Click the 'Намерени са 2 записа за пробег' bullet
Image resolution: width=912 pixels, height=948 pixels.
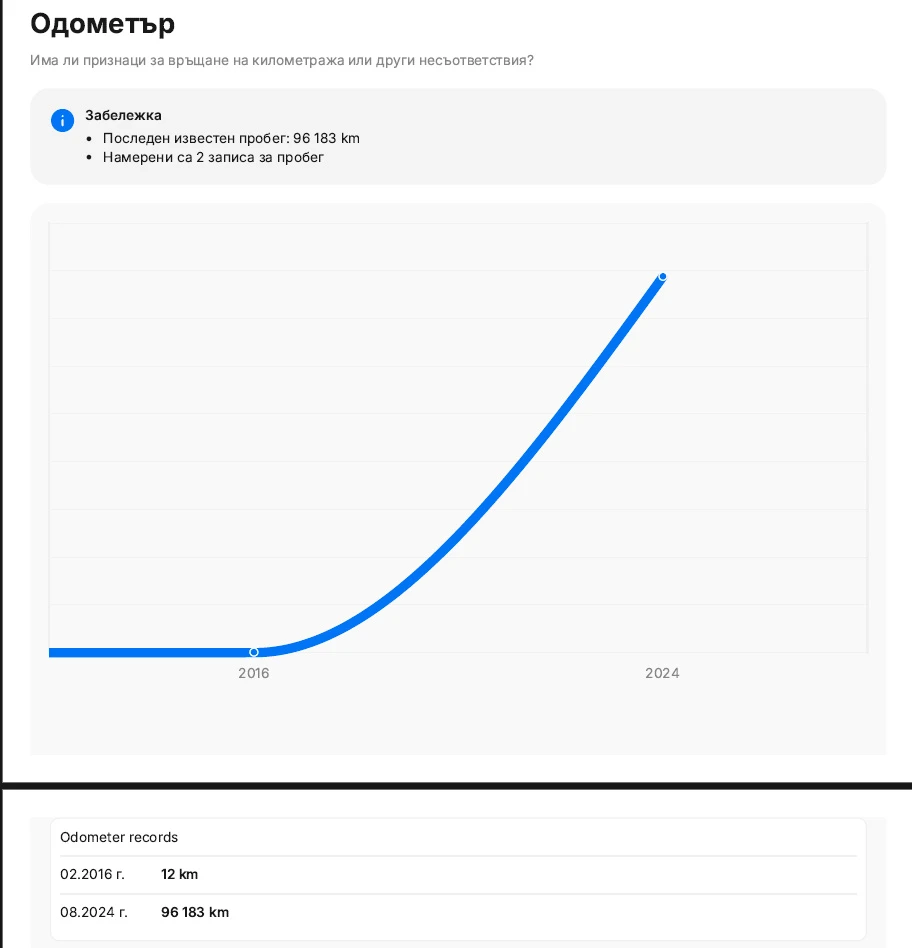click(x=213, y=157)
